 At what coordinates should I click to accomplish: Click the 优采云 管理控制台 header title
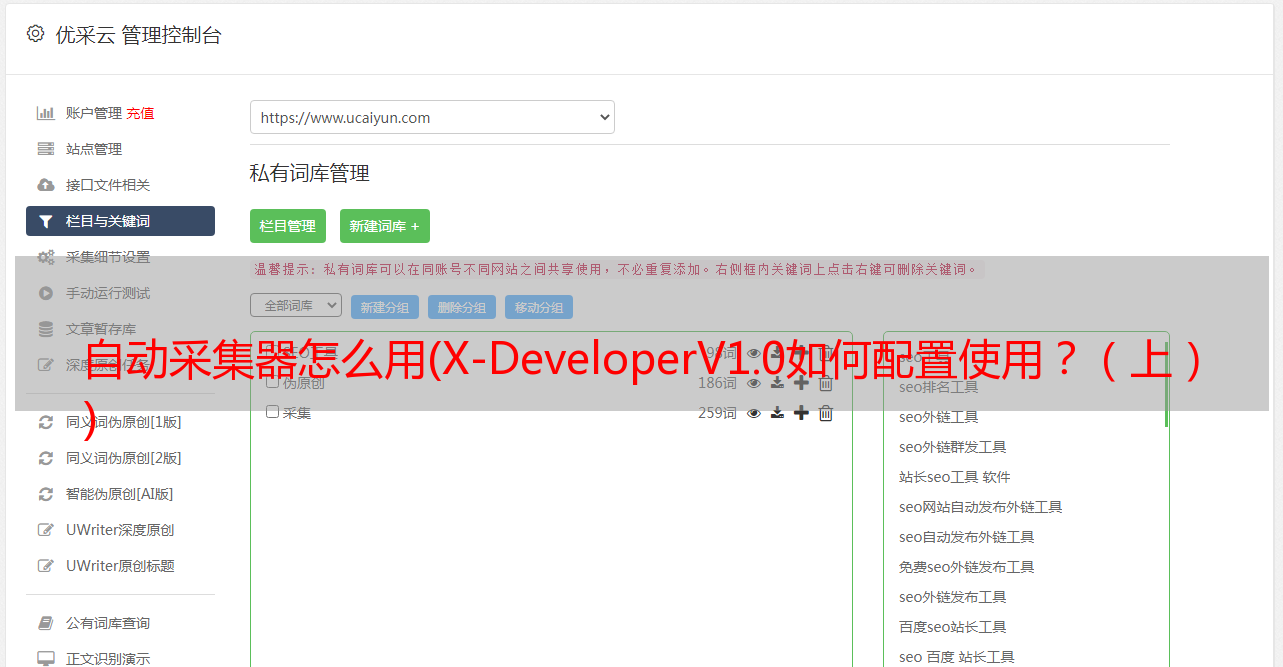138,35
